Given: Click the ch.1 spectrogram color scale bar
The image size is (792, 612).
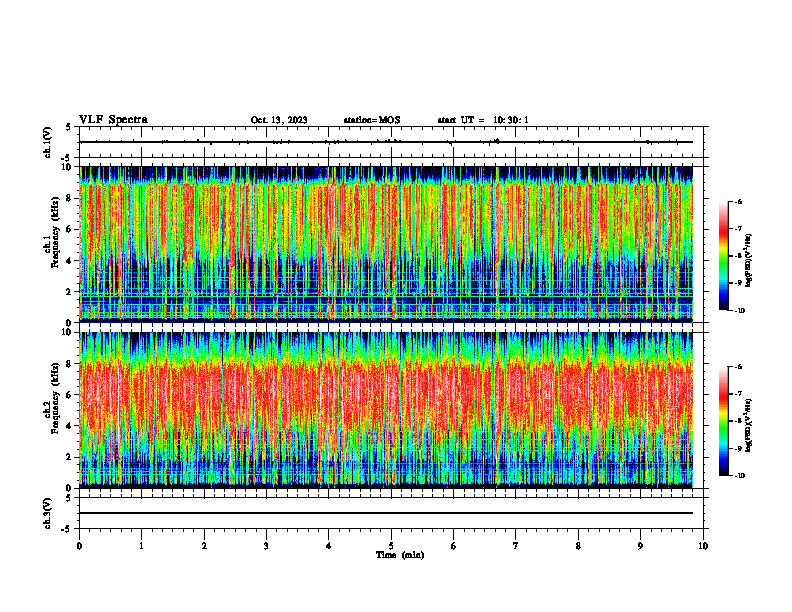Looking at the screenshot, I should 723,256.
